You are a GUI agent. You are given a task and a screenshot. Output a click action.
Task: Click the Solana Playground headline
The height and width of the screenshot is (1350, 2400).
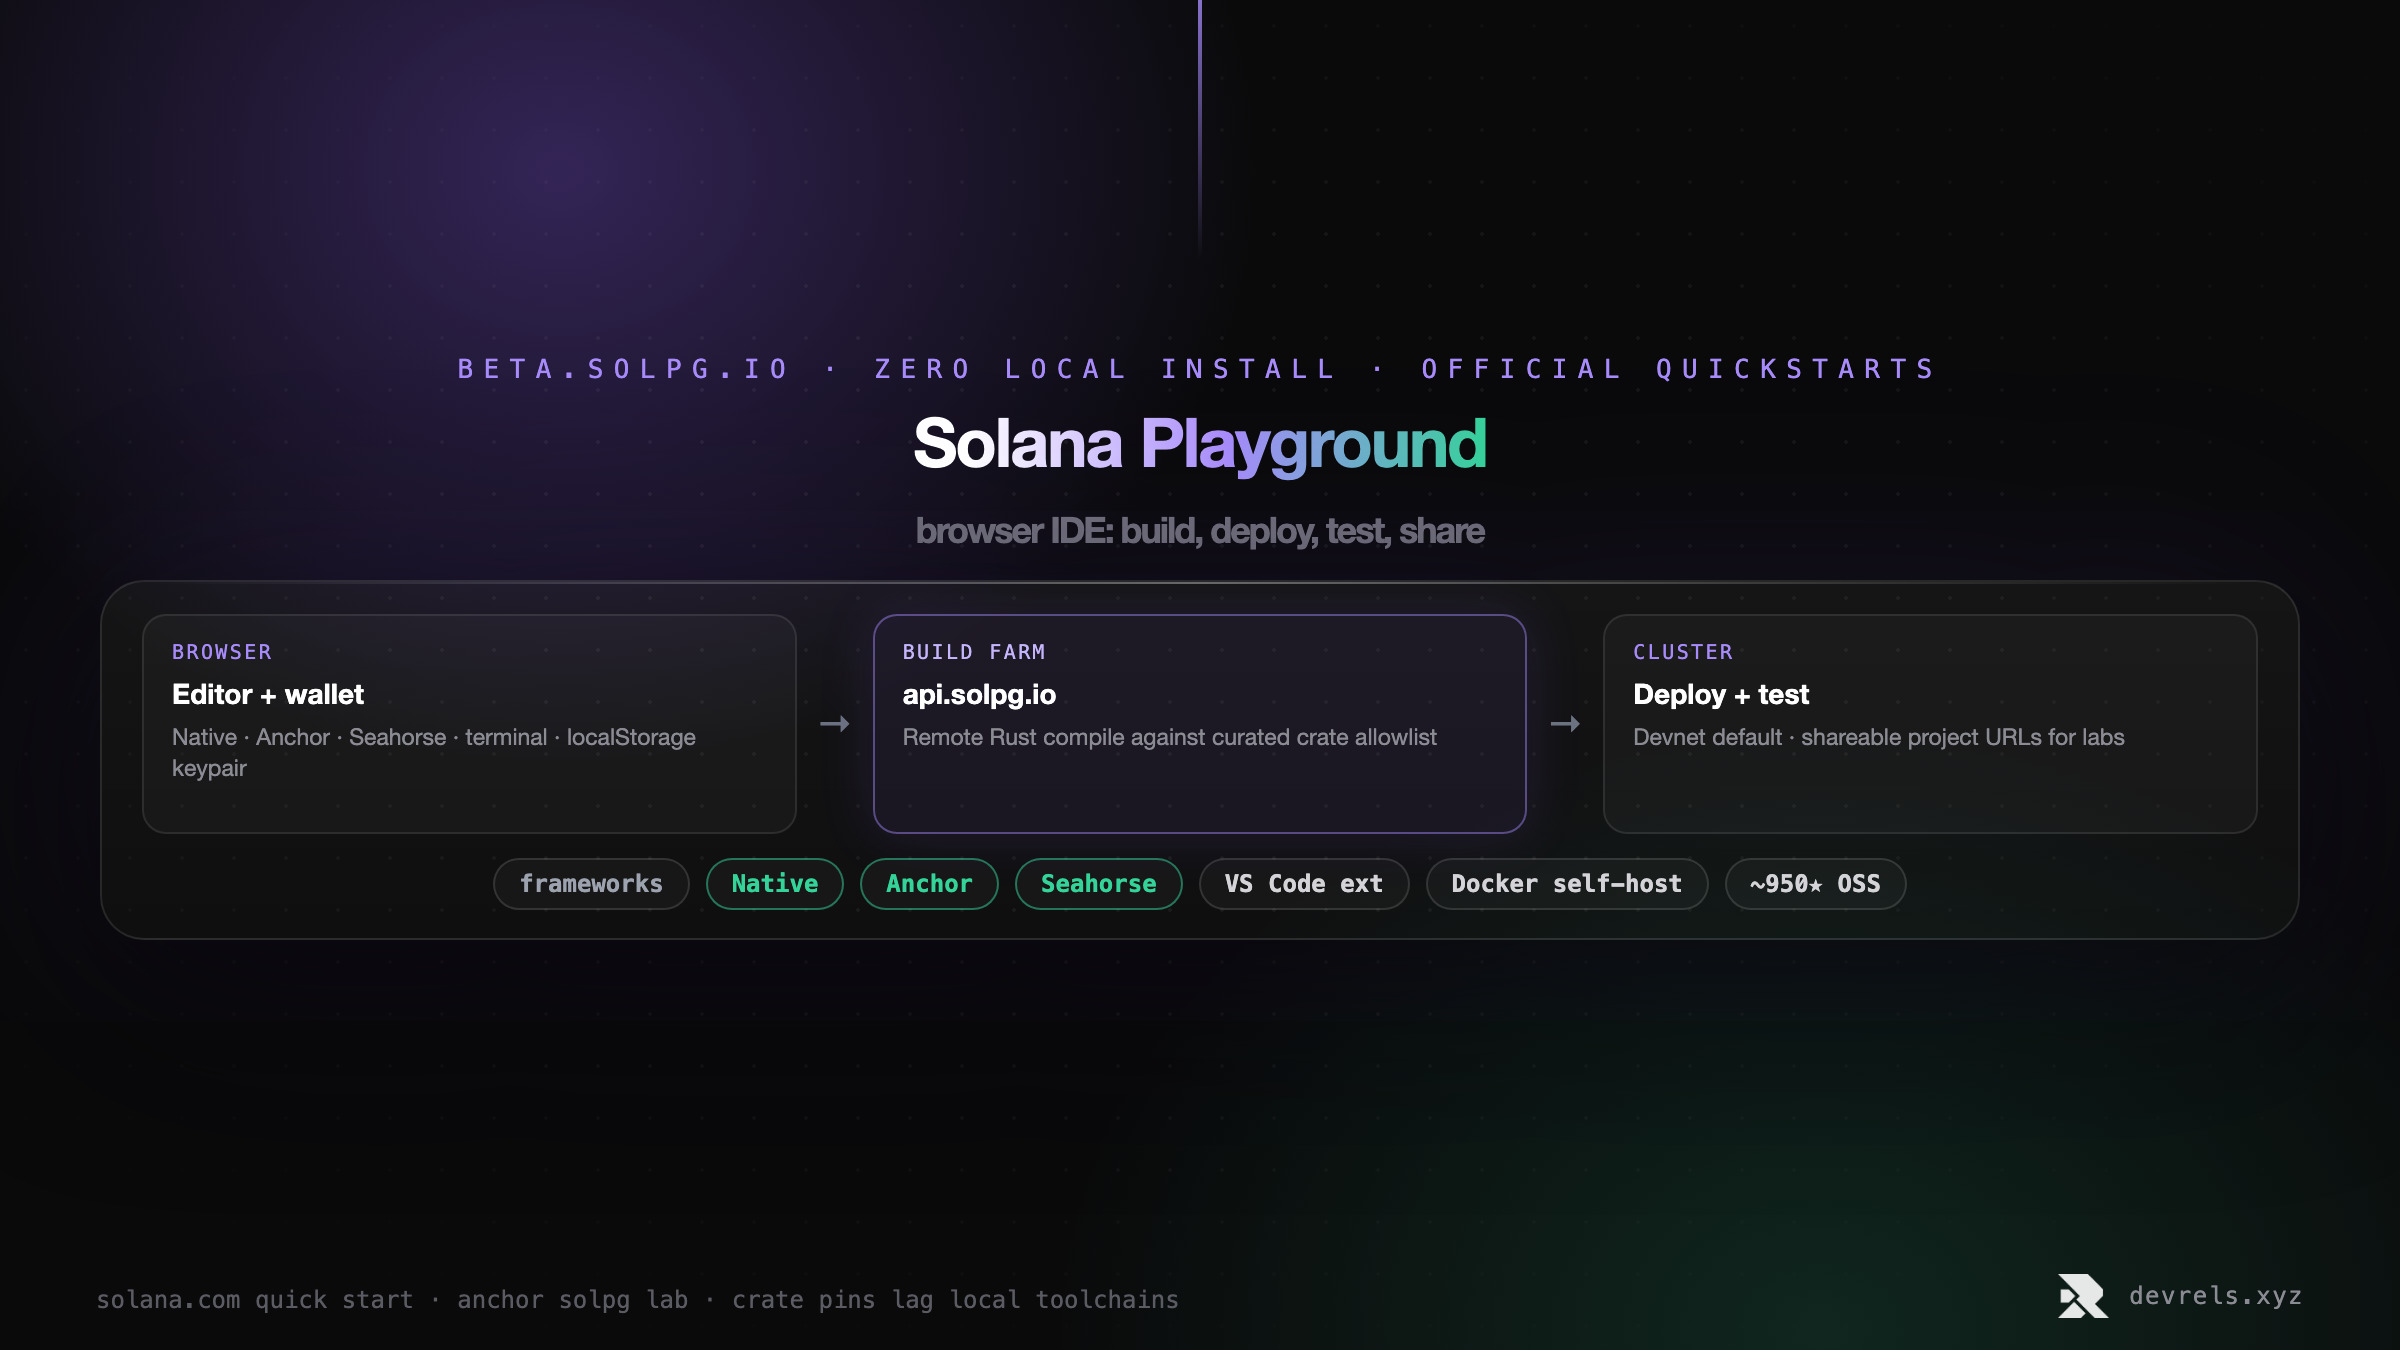[x=1200, y=444]
